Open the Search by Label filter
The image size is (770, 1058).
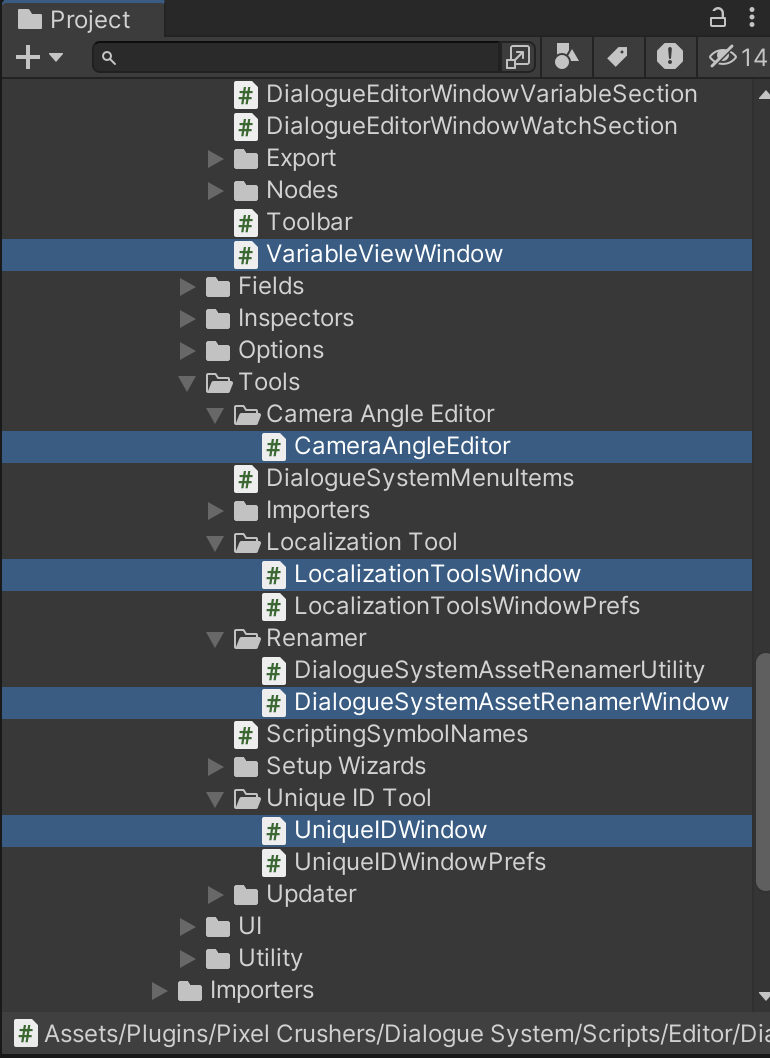pos(617,57)
